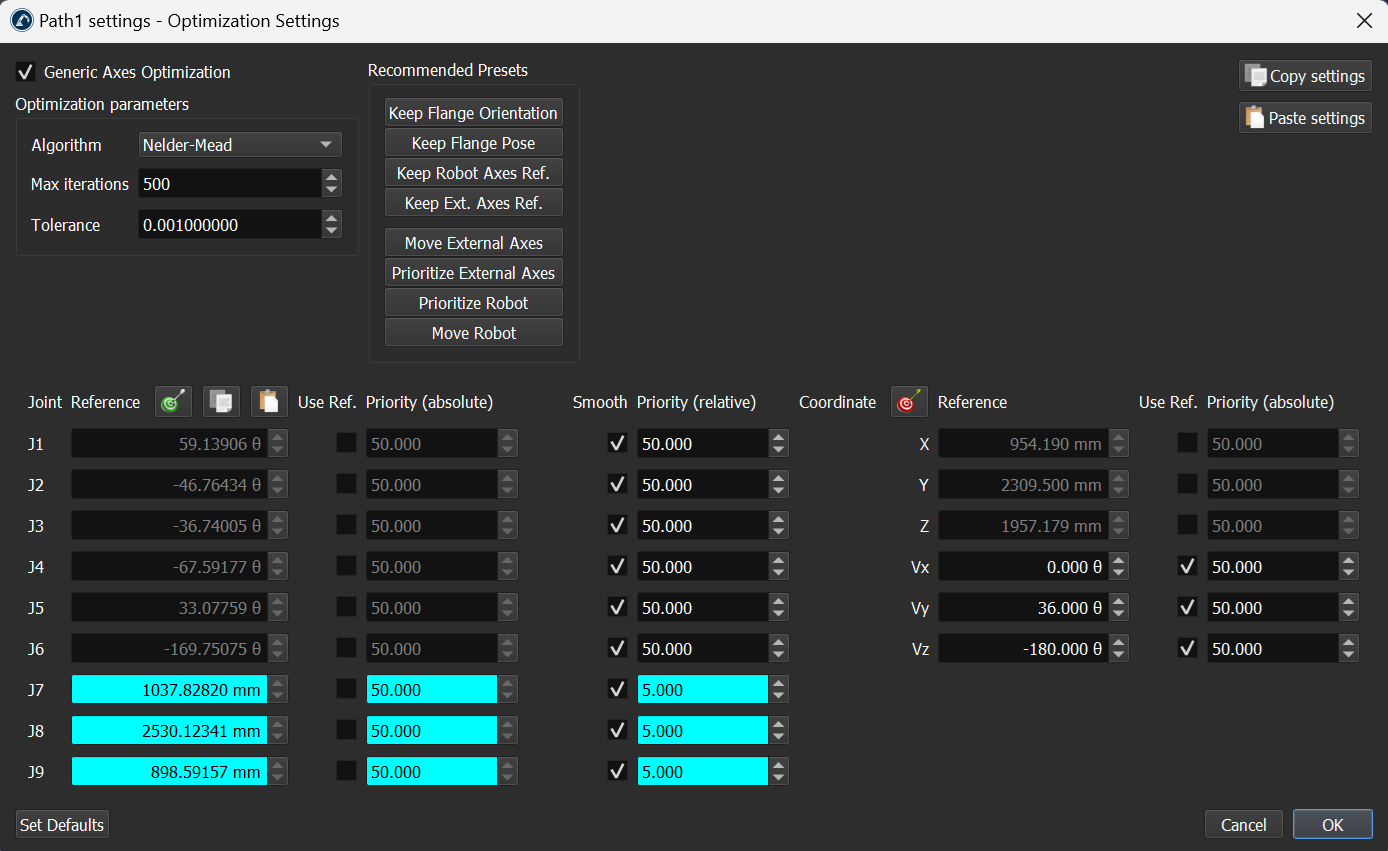Apply the Prioritize External Axes preset

click(x=473, y=273)
